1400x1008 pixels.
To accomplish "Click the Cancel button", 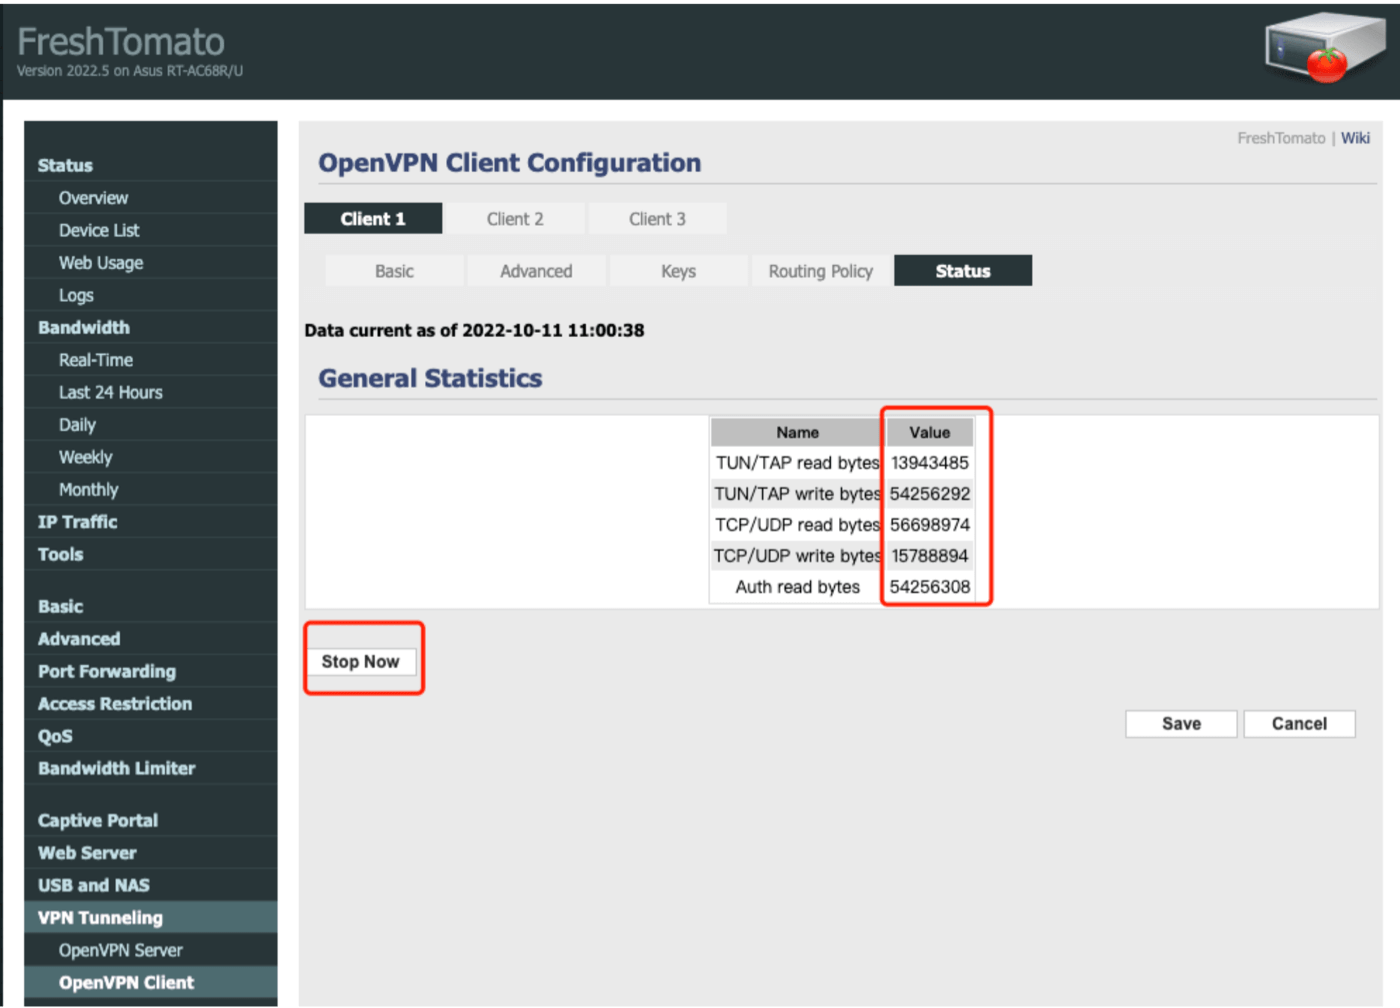I will pos(1299,724).
